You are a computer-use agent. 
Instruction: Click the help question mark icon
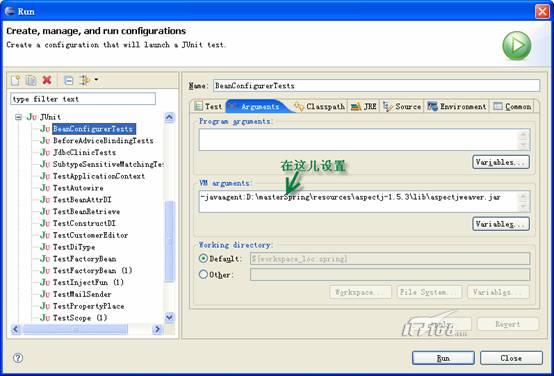pyautogui.click(x=18, y=358)
